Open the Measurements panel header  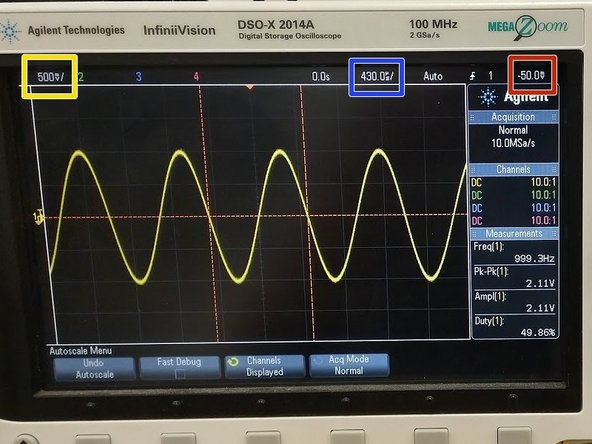[x=514, y=234]
